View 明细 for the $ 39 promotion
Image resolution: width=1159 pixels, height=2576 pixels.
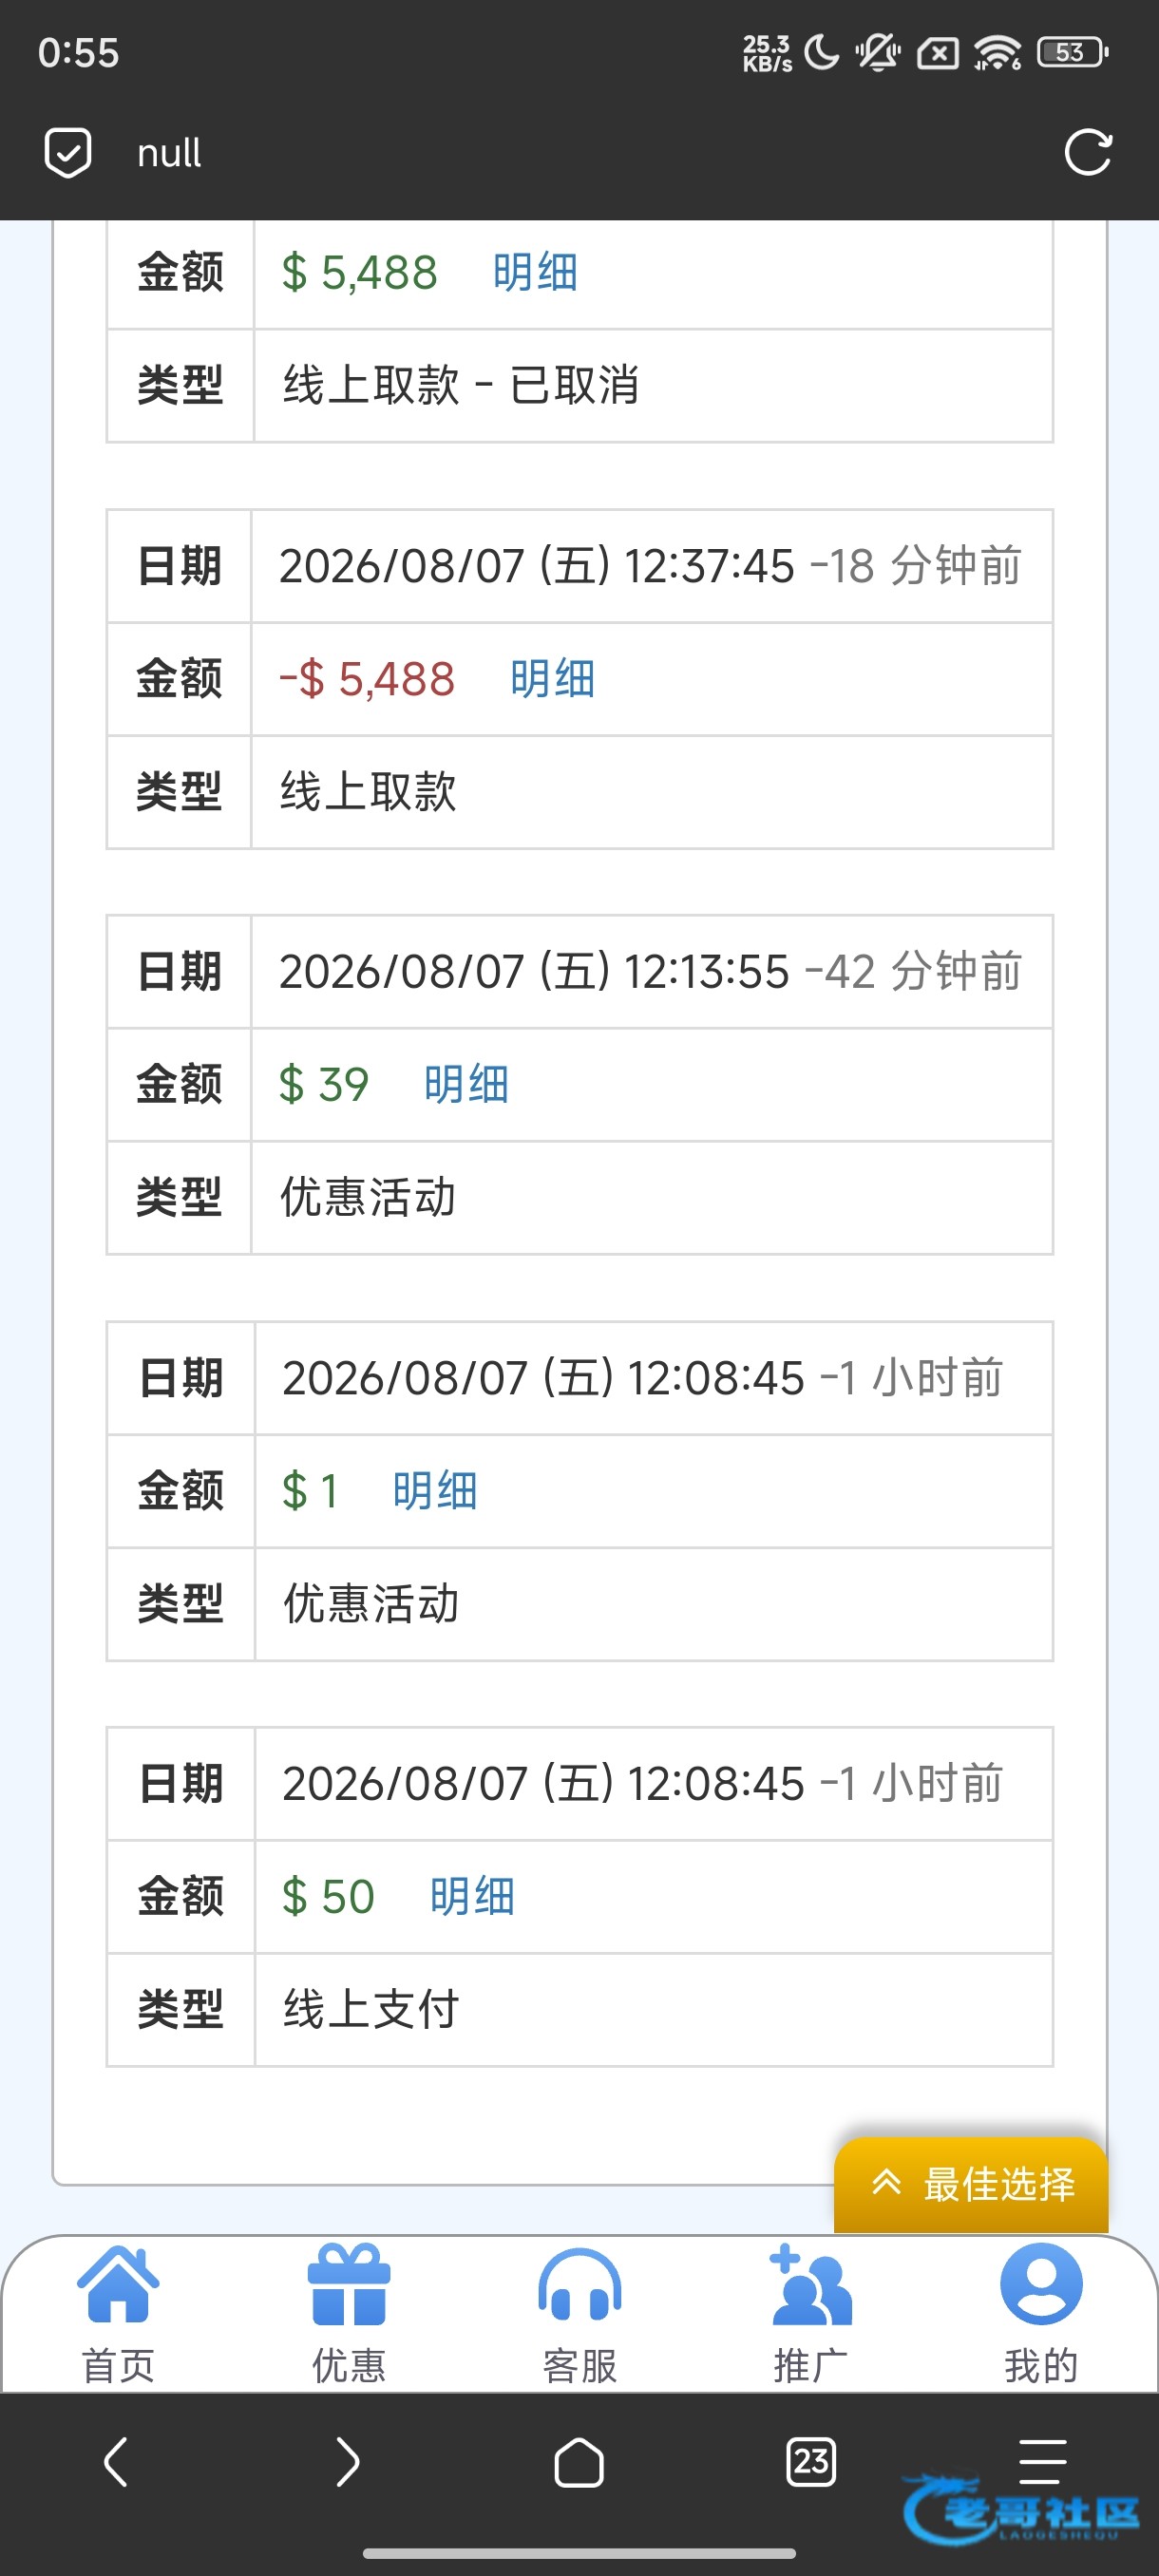tap(466, 1084)
